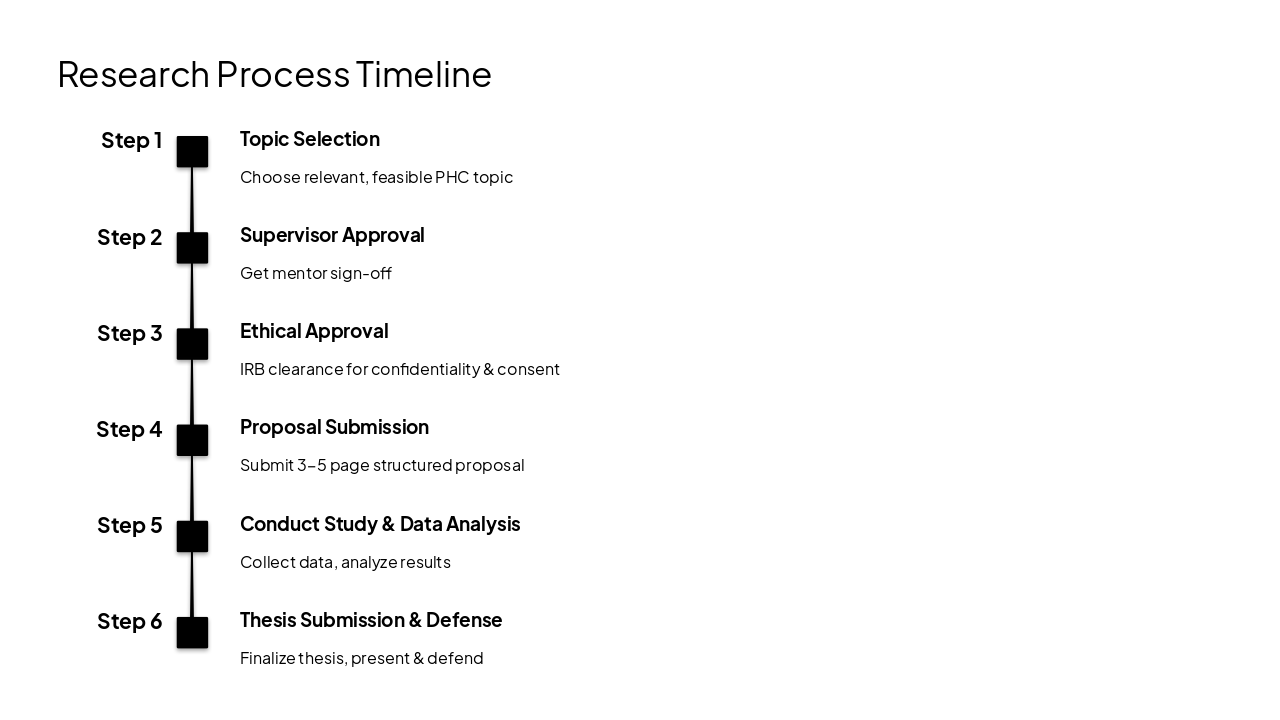Select the 'Ethical Approval' heading text
Viewport: 1280px width, 720px height.
[x=314, y=331]
